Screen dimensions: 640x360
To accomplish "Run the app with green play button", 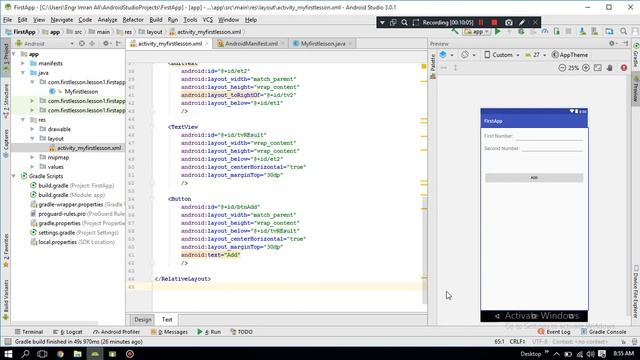I will click(x=498, y=32).
